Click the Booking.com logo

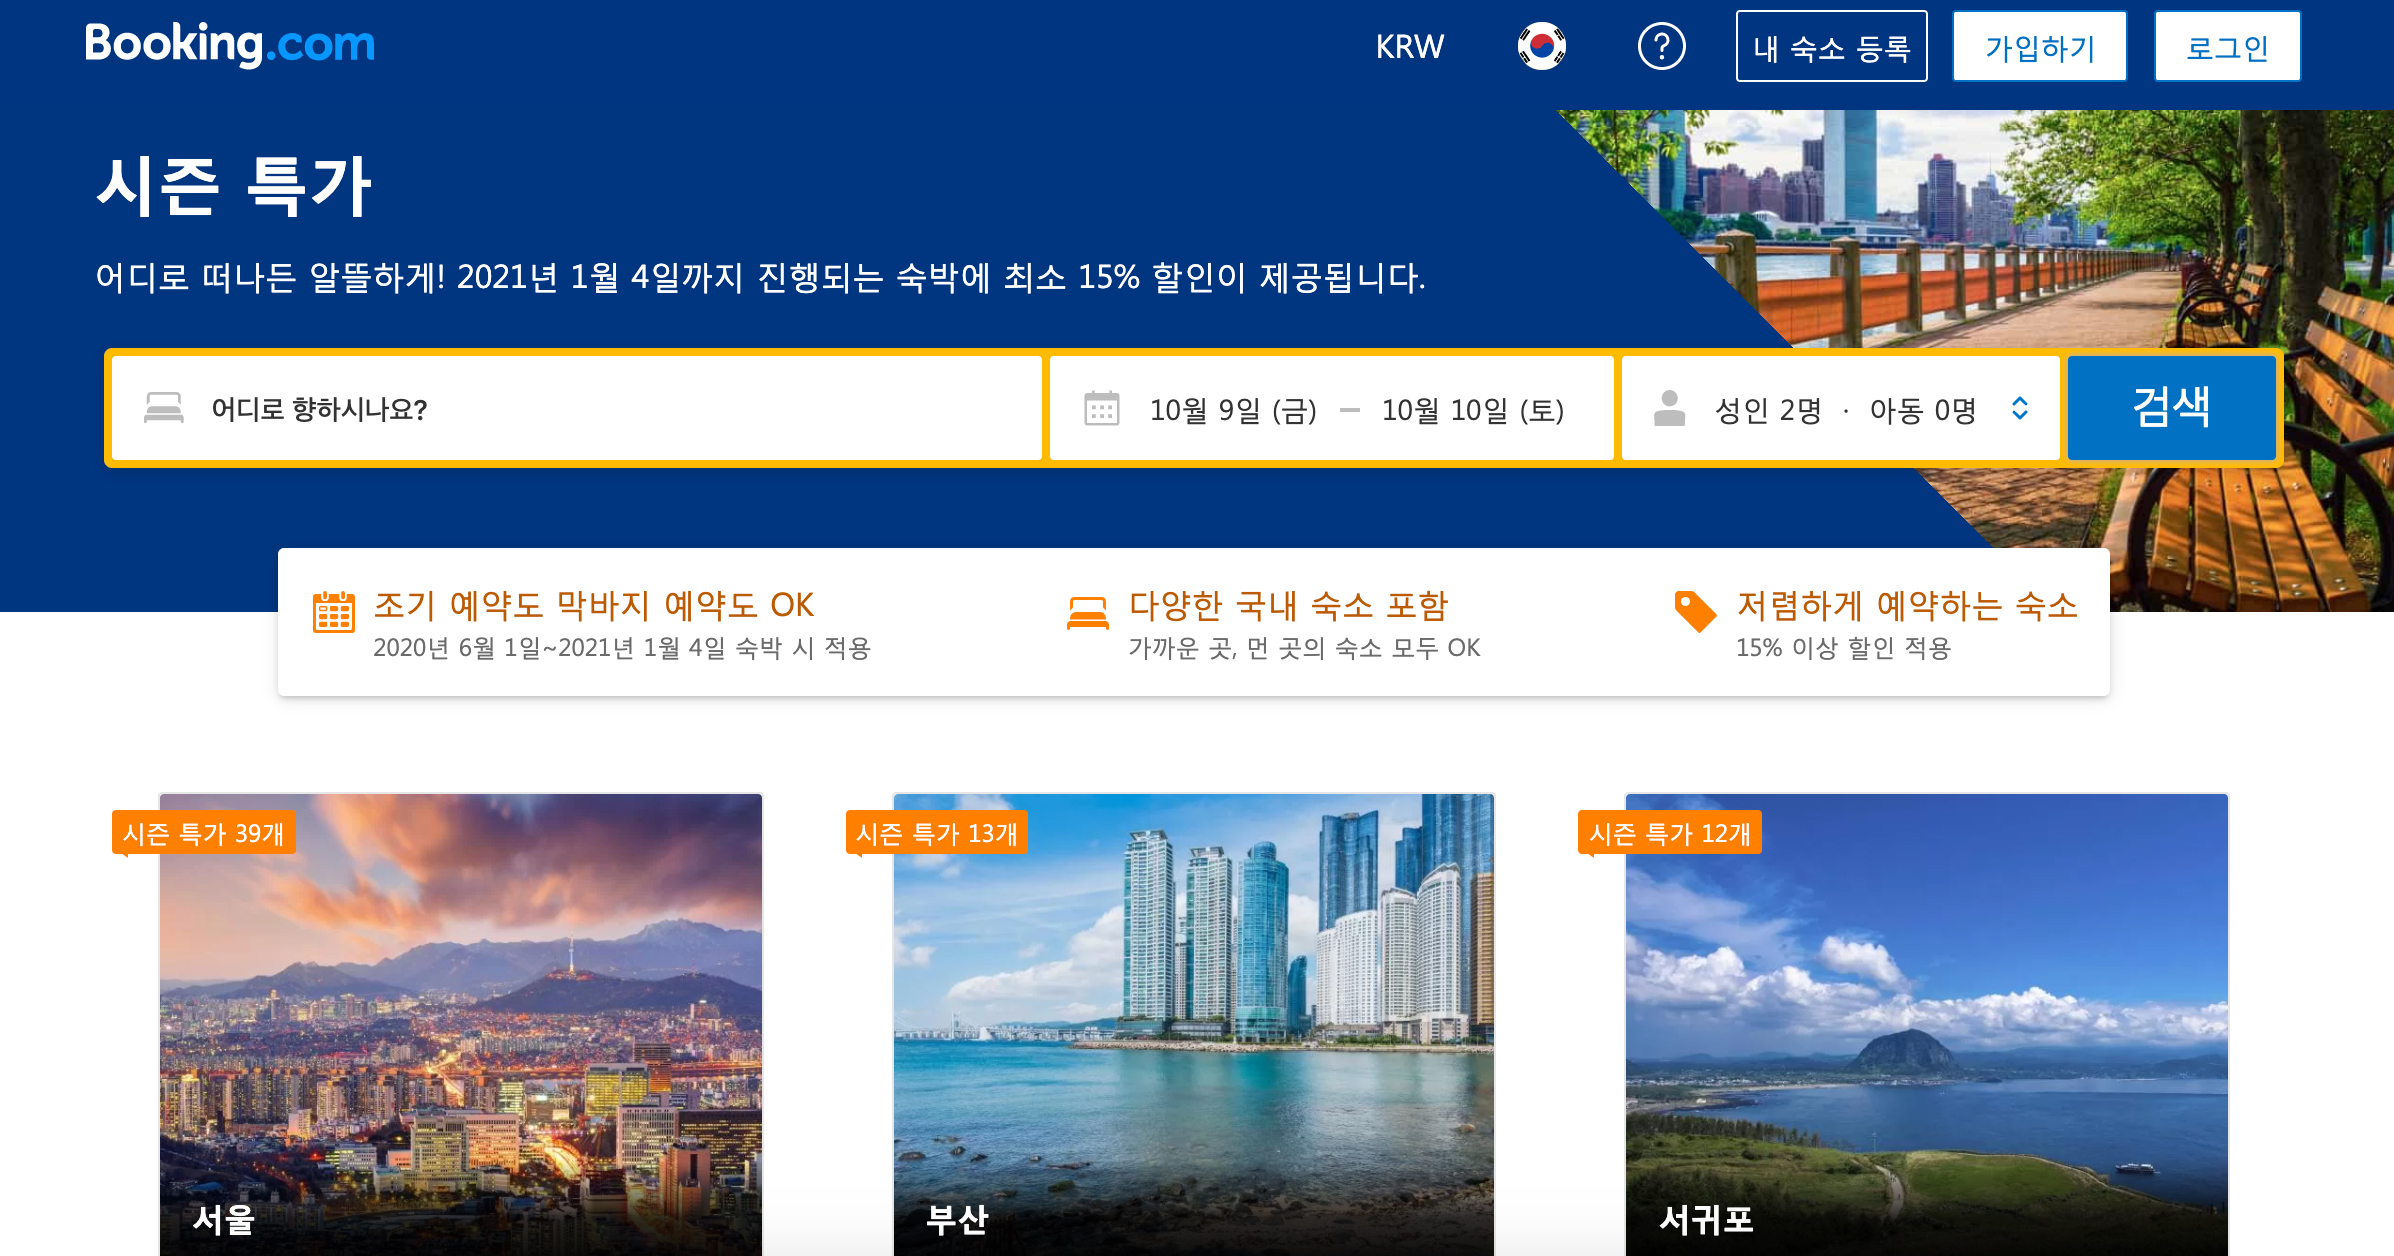click(229, 45)
